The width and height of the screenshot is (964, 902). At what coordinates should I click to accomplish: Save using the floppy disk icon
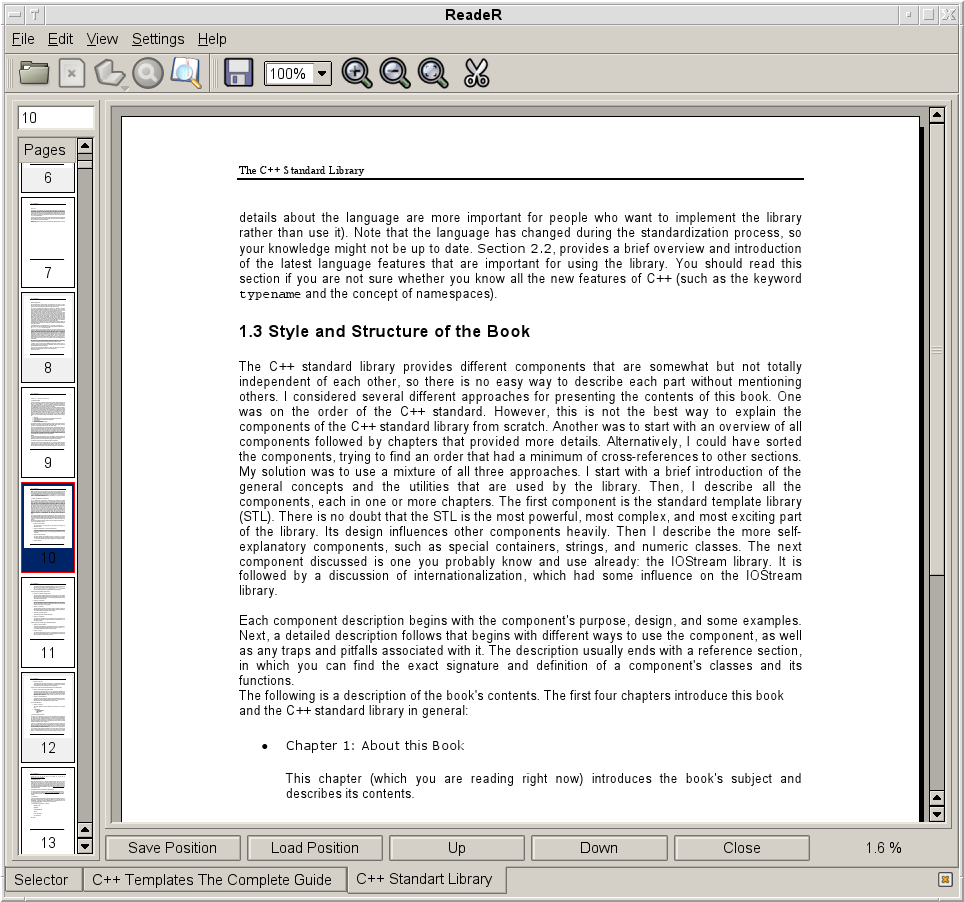pos(239,73)
